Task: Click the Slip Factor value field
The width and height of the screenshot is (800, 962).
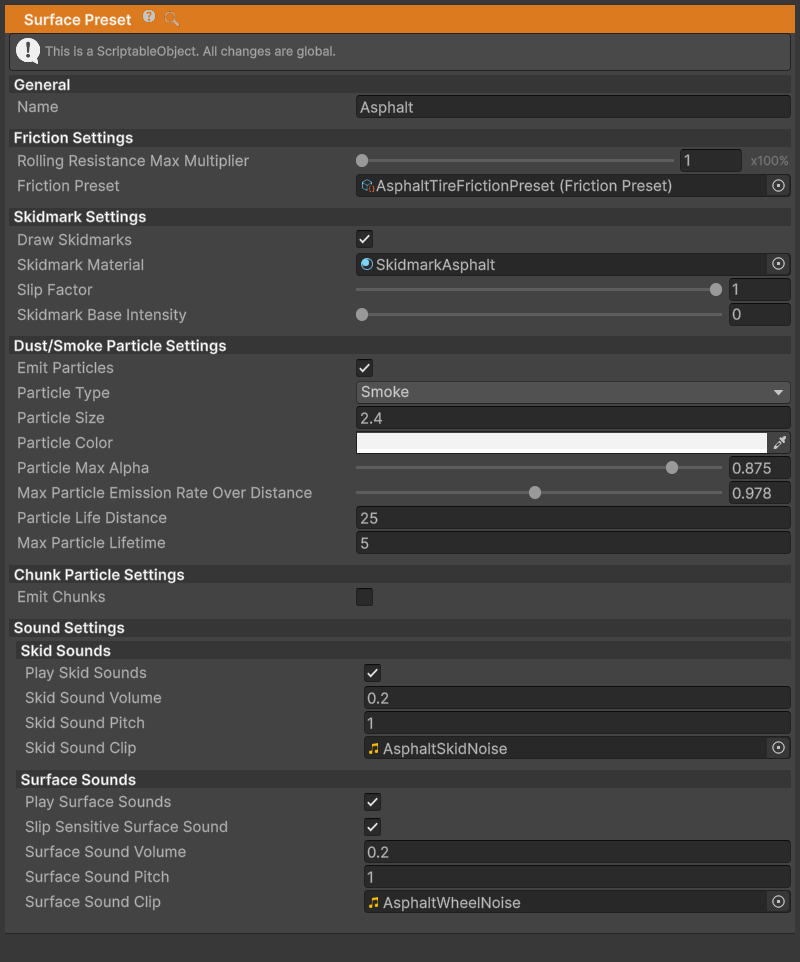Action: [x=760, y=290]
